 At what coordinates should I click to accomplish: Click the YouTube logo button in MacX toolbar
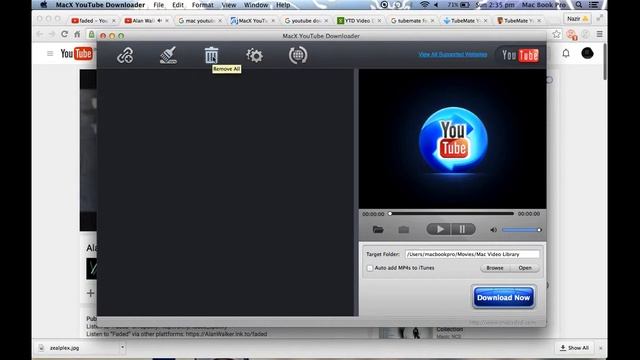(x=520, y=55)
